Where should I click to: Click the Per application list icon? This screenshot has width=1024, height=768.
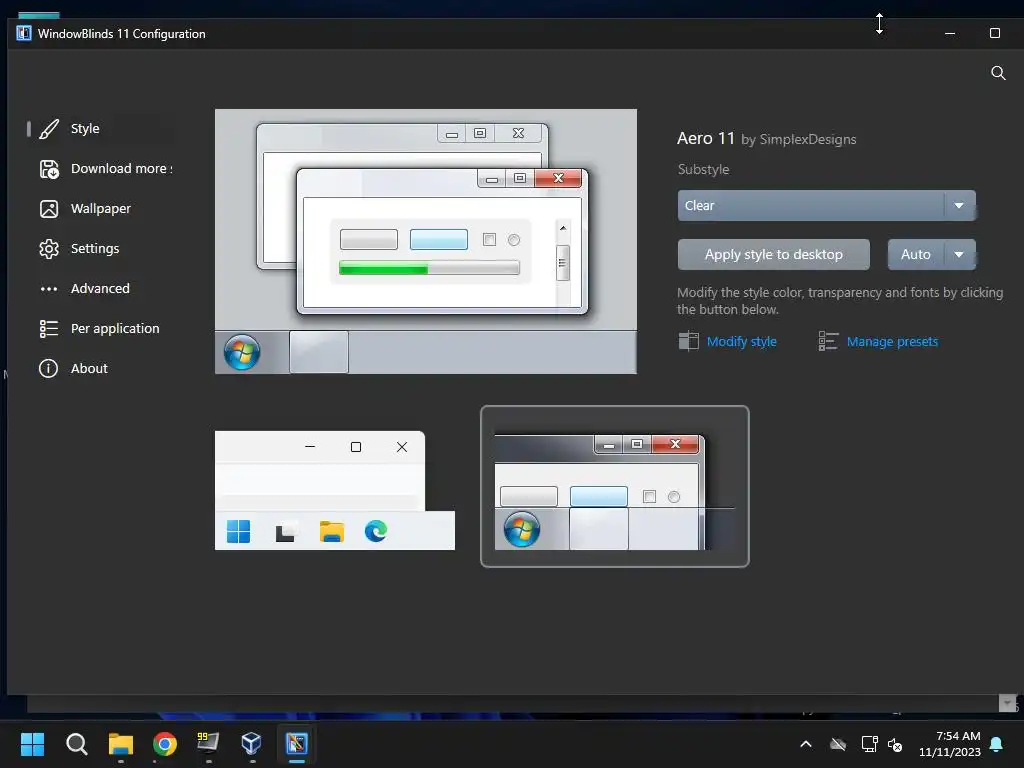coord(49,328)
